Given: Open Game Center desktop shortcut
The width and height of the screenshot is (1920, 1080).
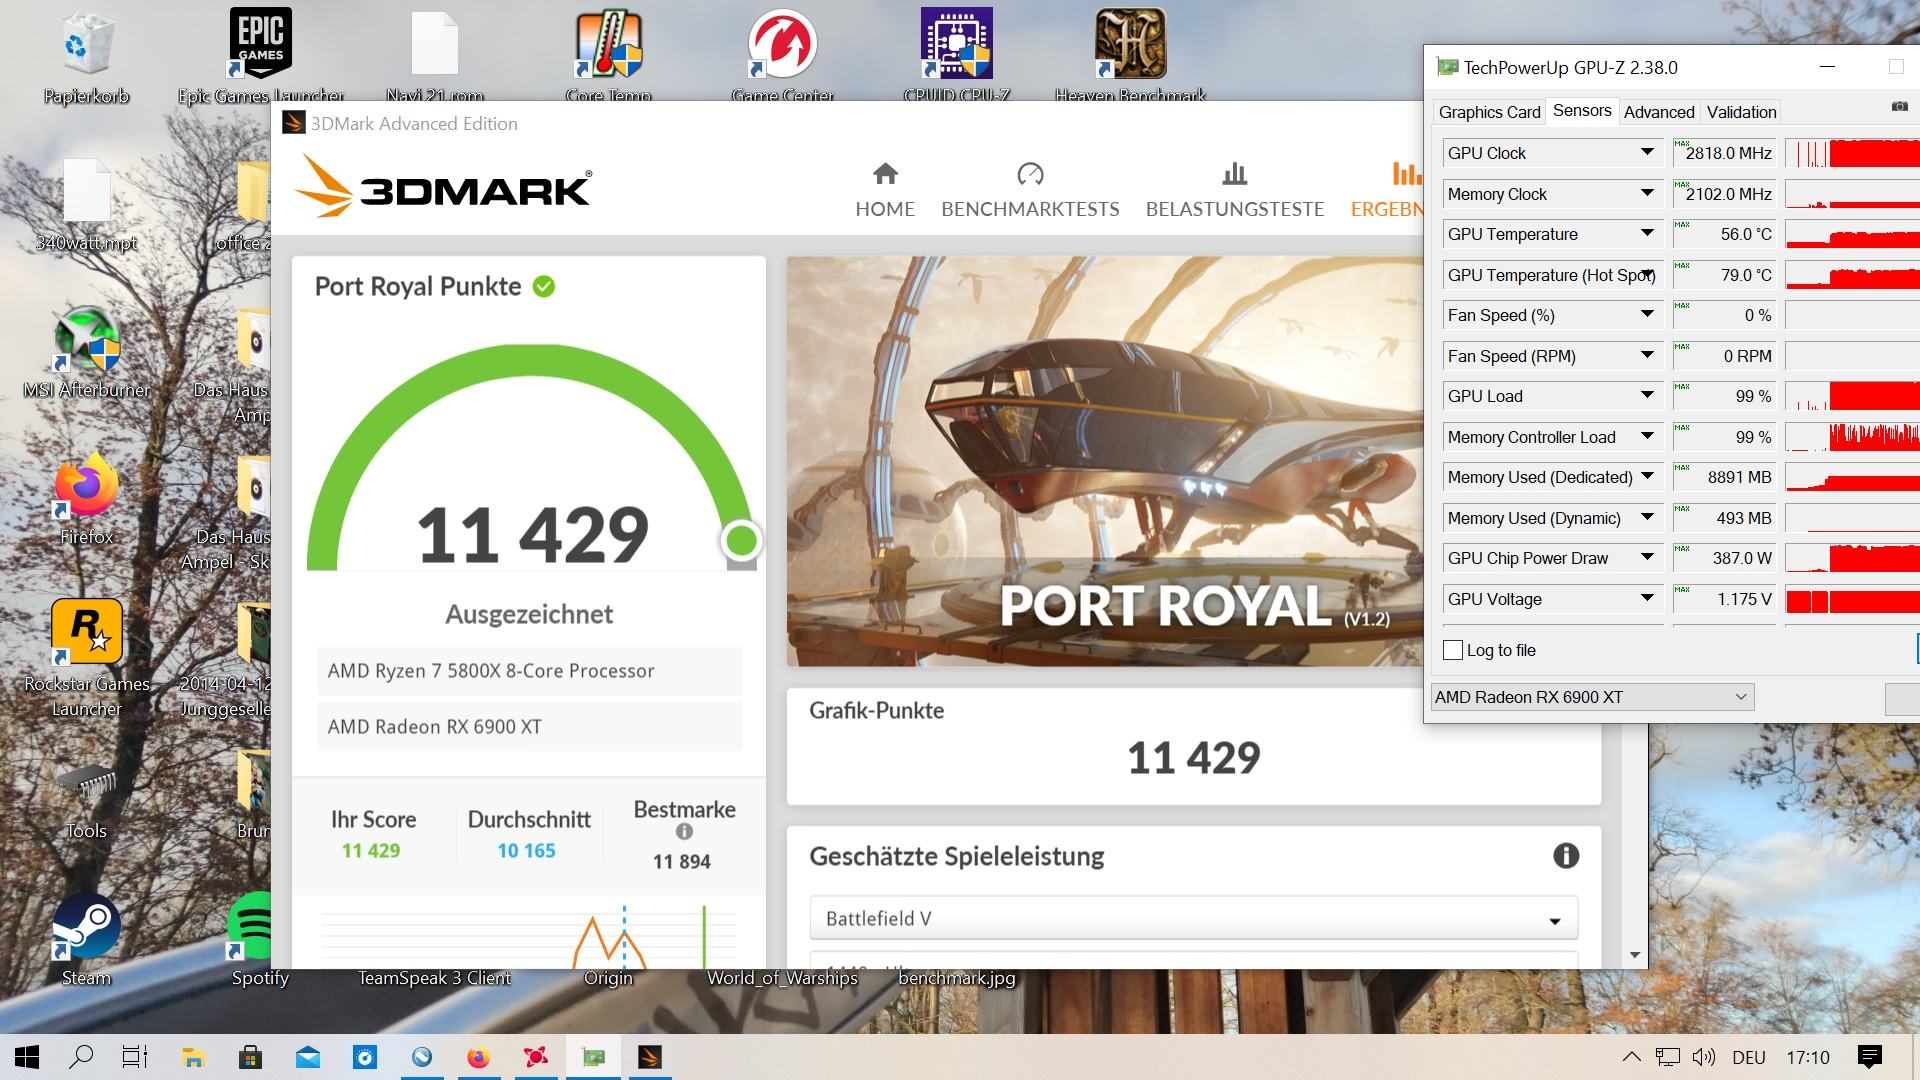Looking at the screenshot, I should [782, 55].
